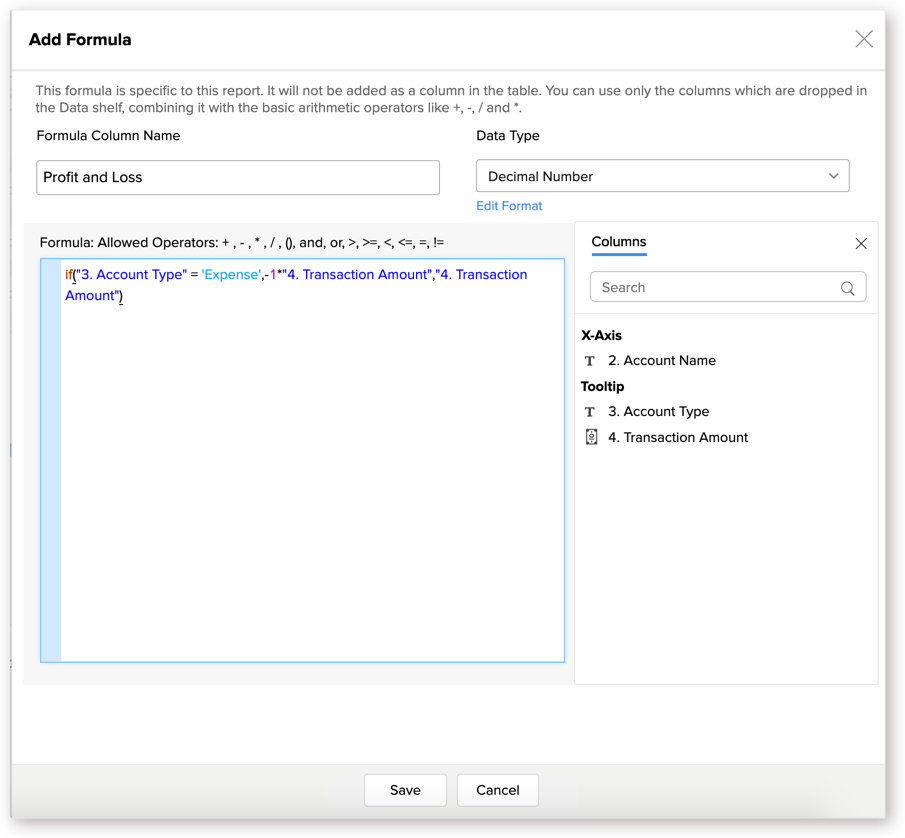The image size is (905, 838).
Task: Click text-type icon beside Account Name
Action: pos(590,361)
